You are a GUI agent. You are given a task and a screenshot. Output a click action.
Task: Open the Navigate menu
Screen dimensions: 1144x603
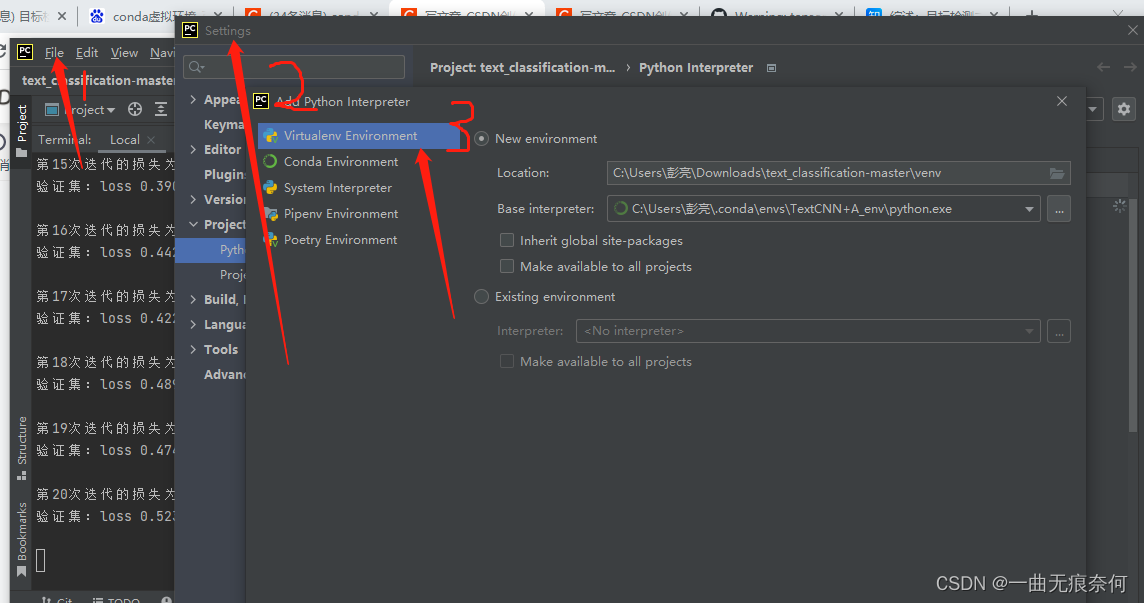[162, 53]
